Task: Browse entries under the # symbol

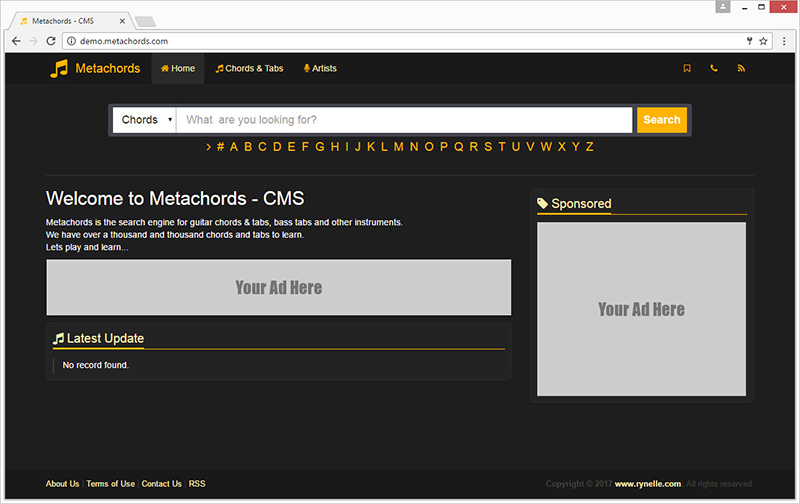Action: pos(220,147)
